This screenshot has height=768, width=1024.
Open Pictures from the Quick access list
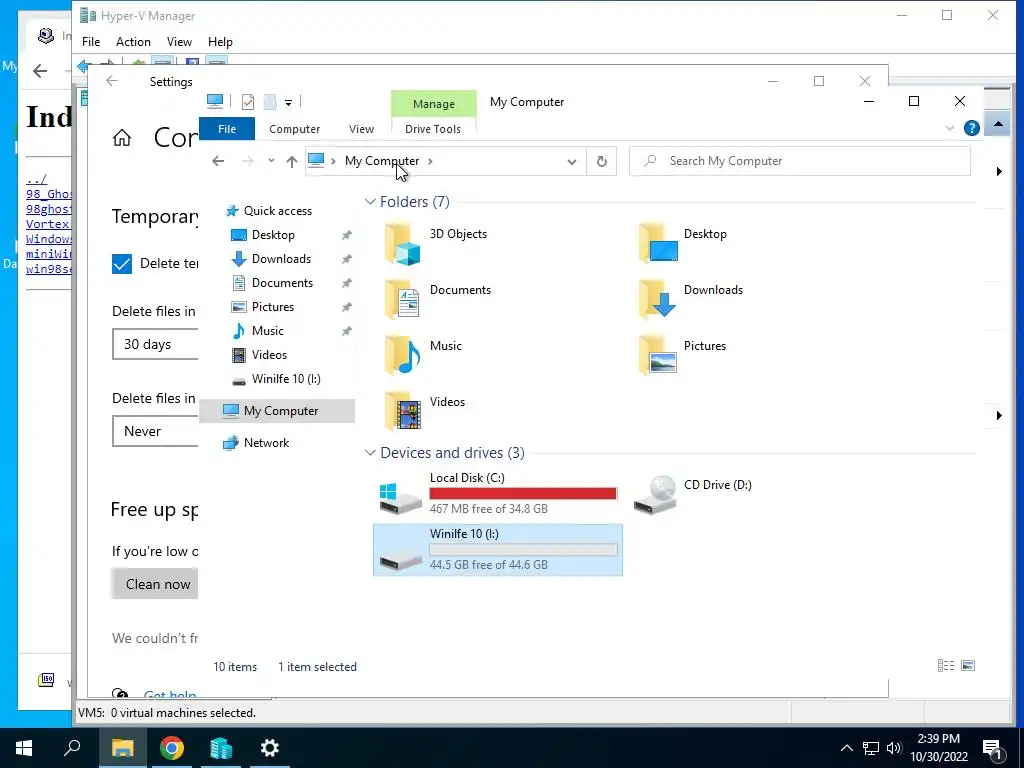pos(272,307)
